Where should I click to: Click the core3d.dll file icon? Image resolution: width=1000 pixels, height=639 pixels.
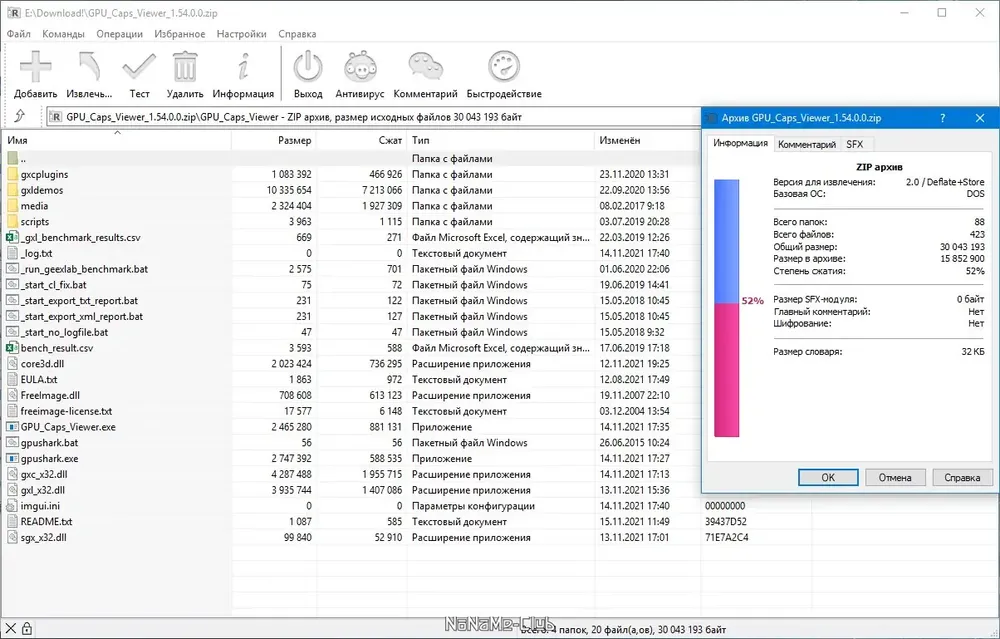point(12,364)
